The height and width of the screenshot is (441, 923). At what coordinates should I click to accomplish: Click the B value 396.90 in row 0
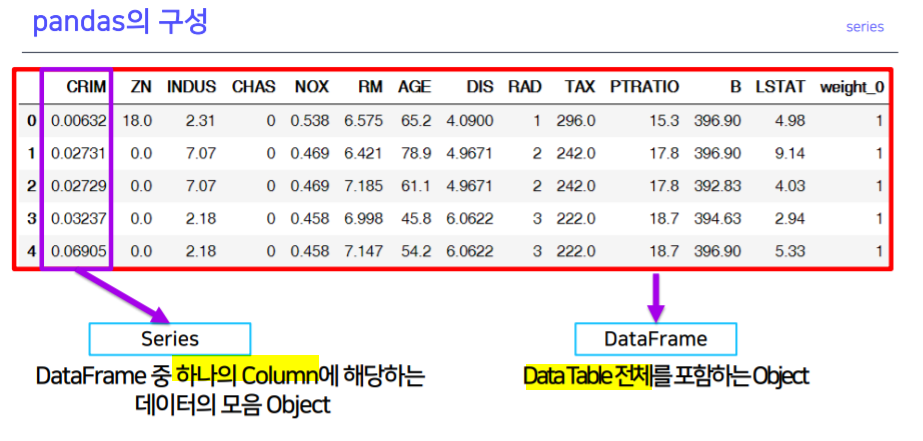(x=718, y=121)
